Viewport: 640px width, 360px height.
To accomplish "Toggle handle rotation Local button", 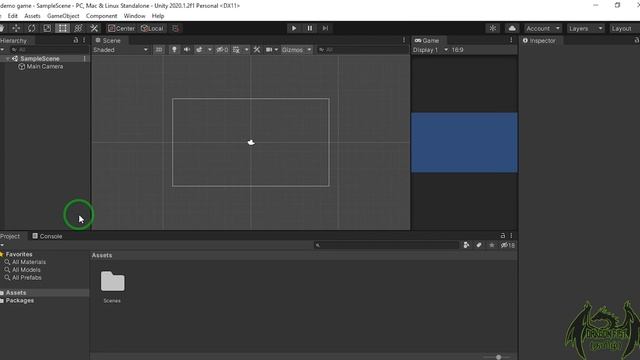I will tap(152, 28).
